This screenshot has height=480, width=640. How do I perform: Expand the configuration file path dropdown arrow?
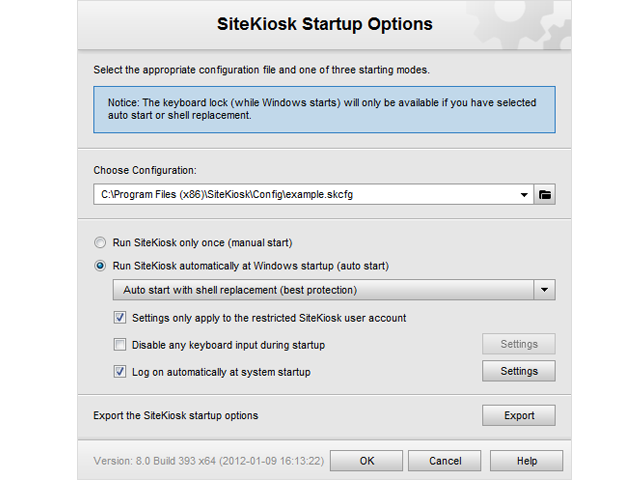pyautogui.click(x=526, y=195)
